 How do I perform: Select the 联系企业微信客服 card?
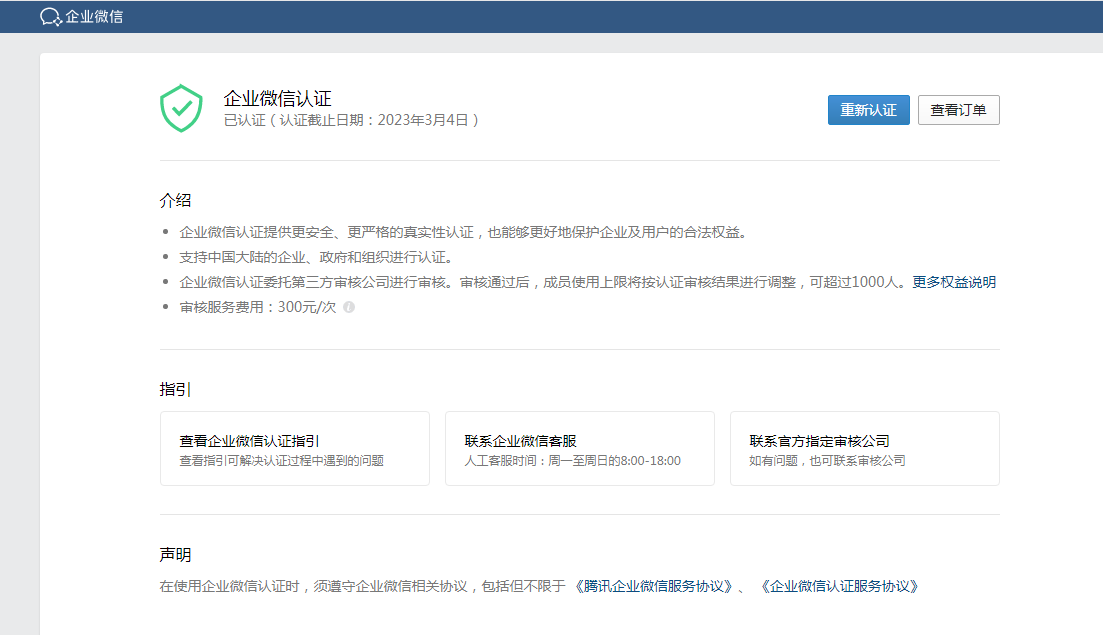coord(580,449)
